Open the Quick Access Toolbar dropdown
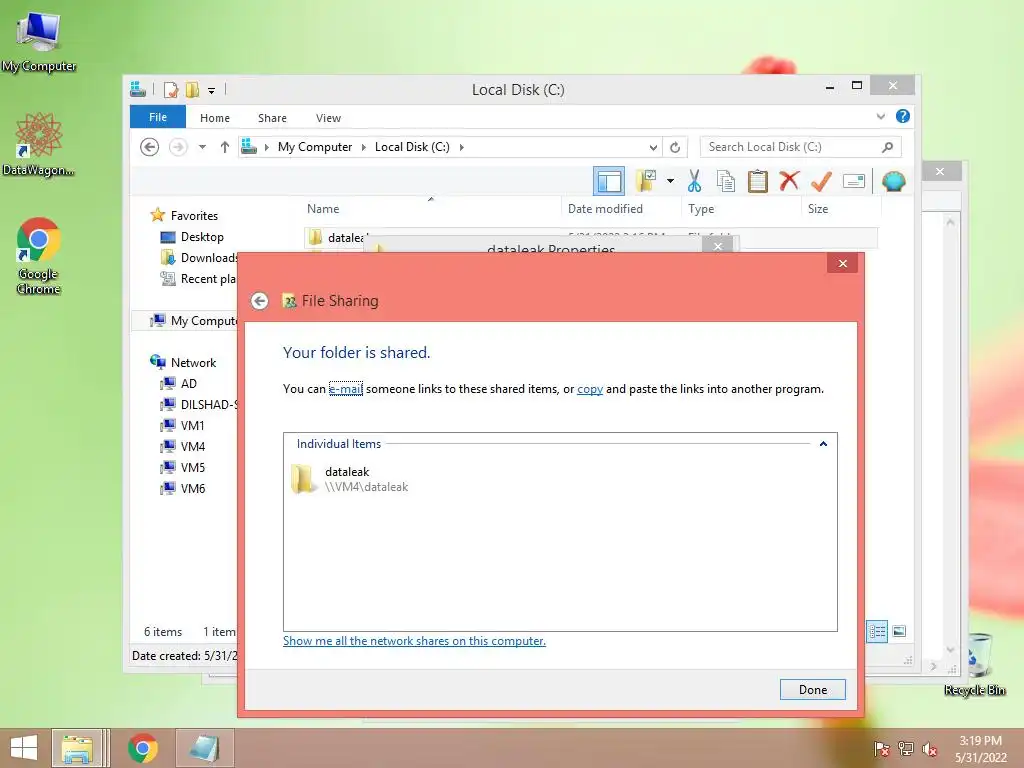The height and width of the screenshot is (768, 1024). [211, 90]
